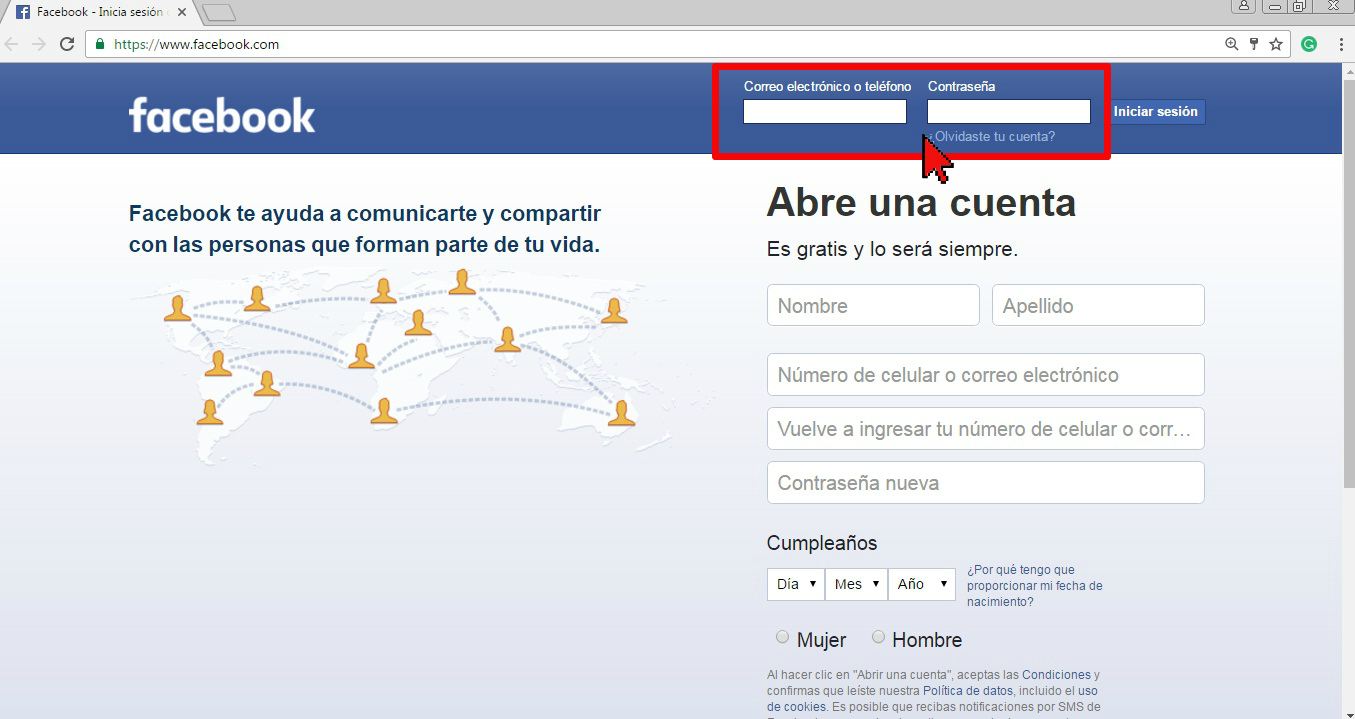Restore down the Chrome window
Viewport: 1355px width, 719px height.
tap(1299, 6)
